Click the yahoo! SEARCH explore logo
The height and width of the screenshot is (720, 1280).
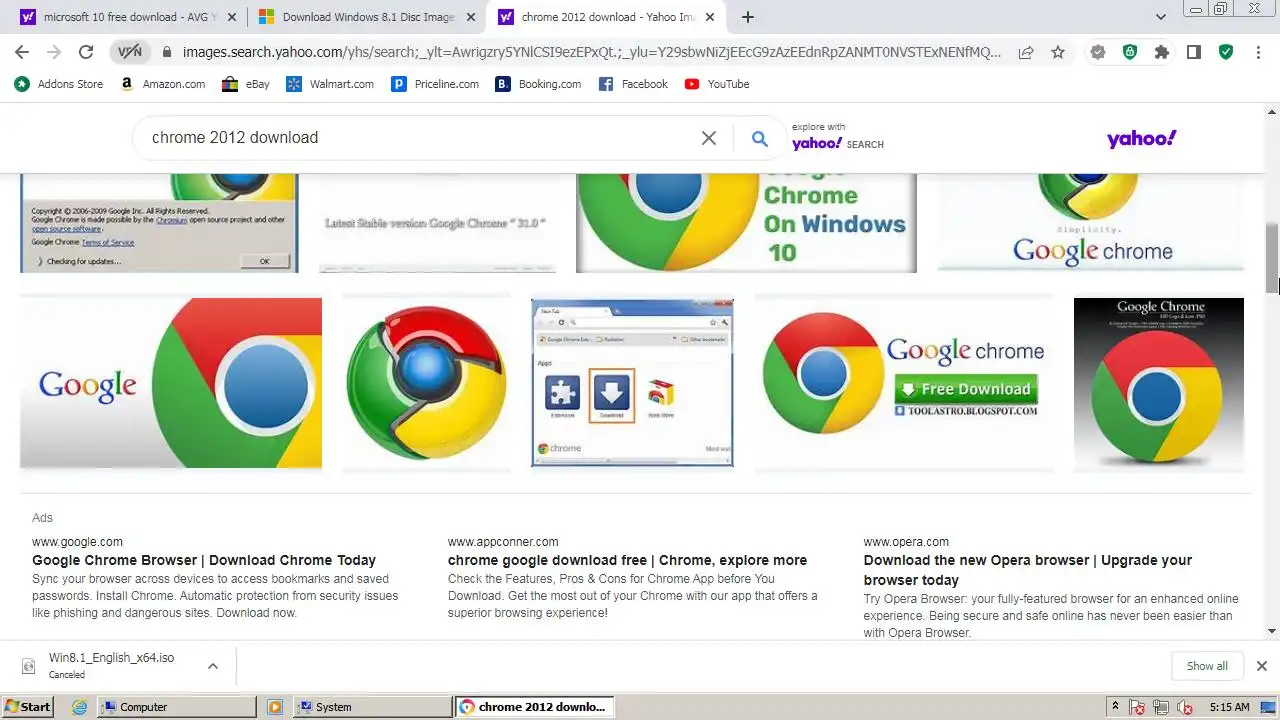838,143
